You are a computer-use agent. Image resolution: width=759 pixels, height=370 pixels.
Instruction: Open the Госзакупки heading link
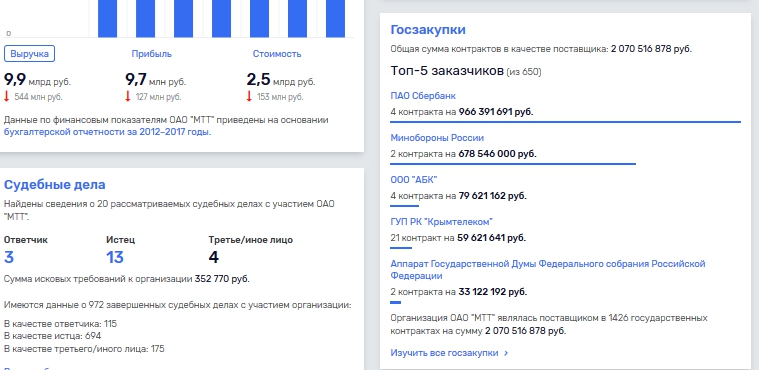(x=428, y=30)
